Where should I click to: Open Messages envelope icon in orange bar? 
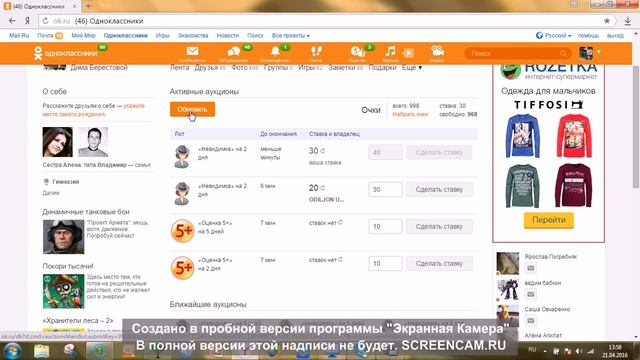[192, 52]
